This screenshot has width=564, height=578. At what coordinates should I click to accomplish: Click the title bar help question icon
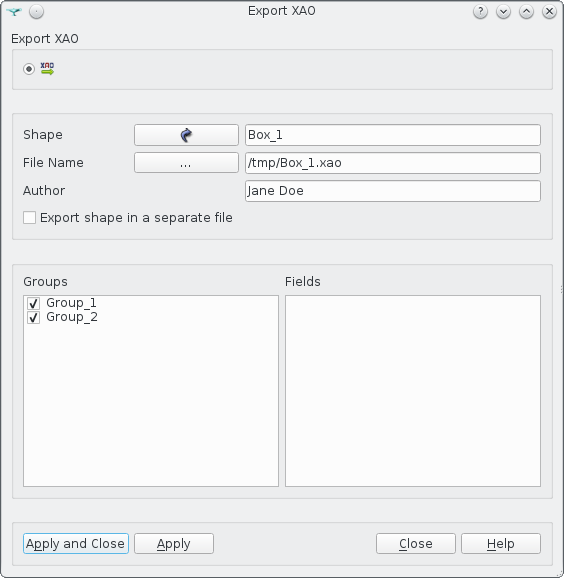480,12
